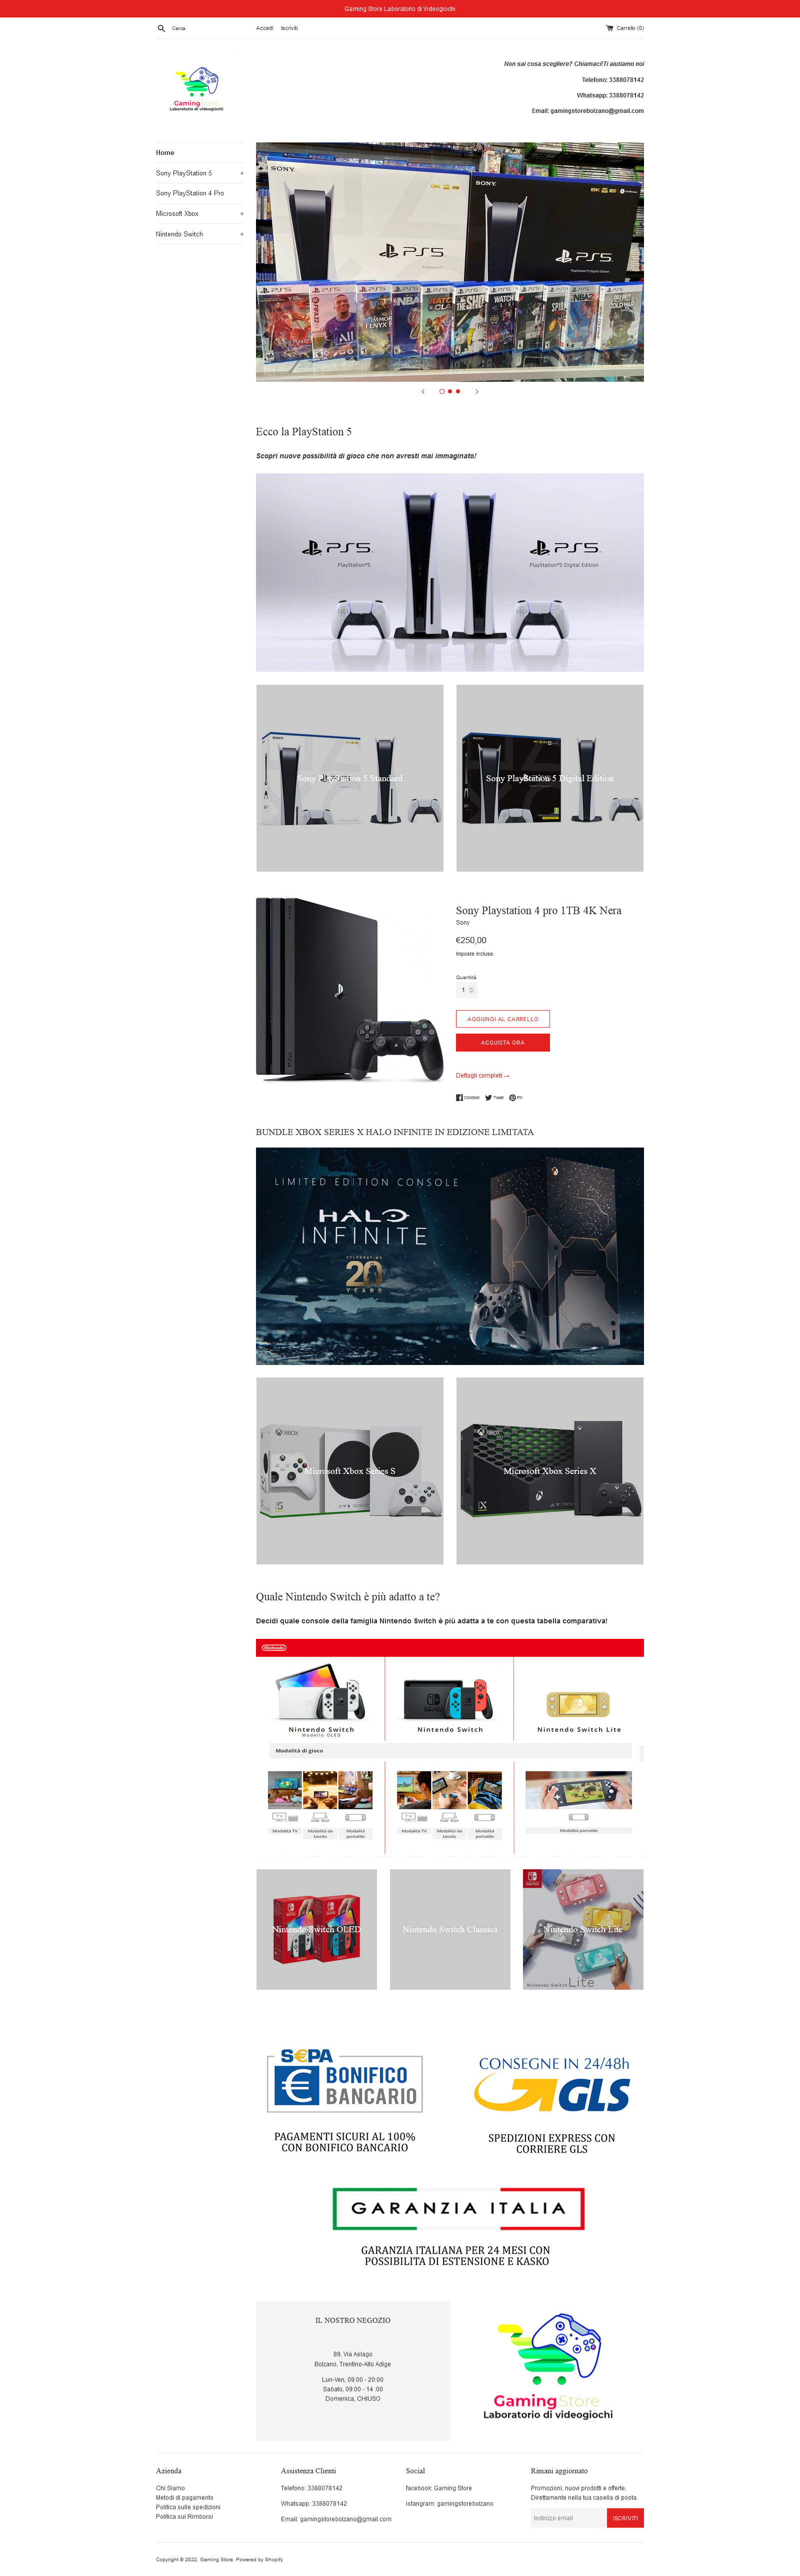
Task: Pin product on Pinterest
Action: click(x=516, y=1097)
